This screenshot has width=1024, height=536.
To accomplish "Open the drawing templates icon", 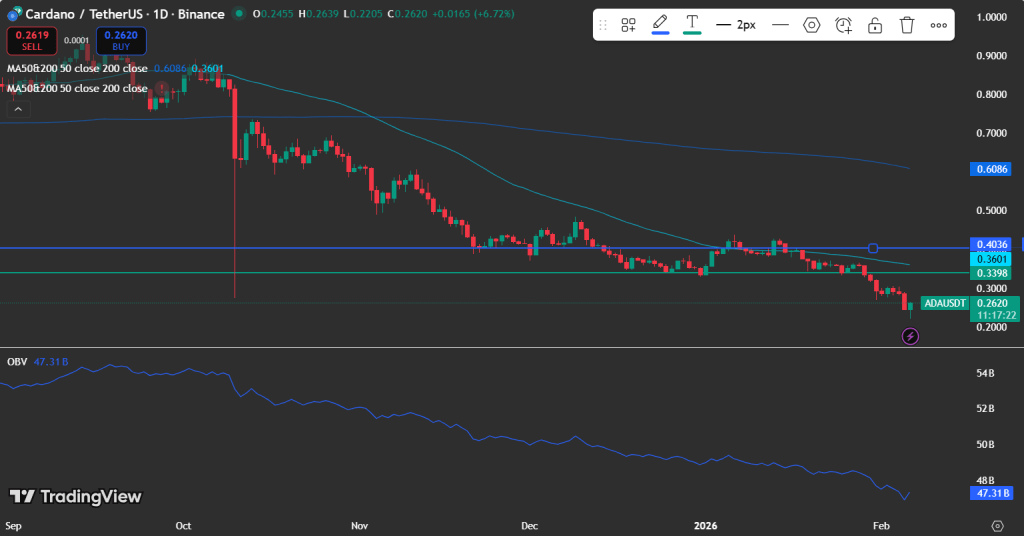I will tap(628, 25).
